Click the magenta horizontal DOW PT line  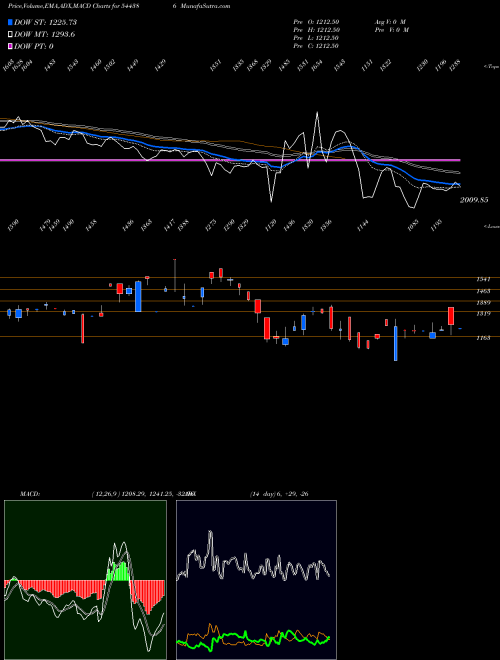(x=230, y=160)
